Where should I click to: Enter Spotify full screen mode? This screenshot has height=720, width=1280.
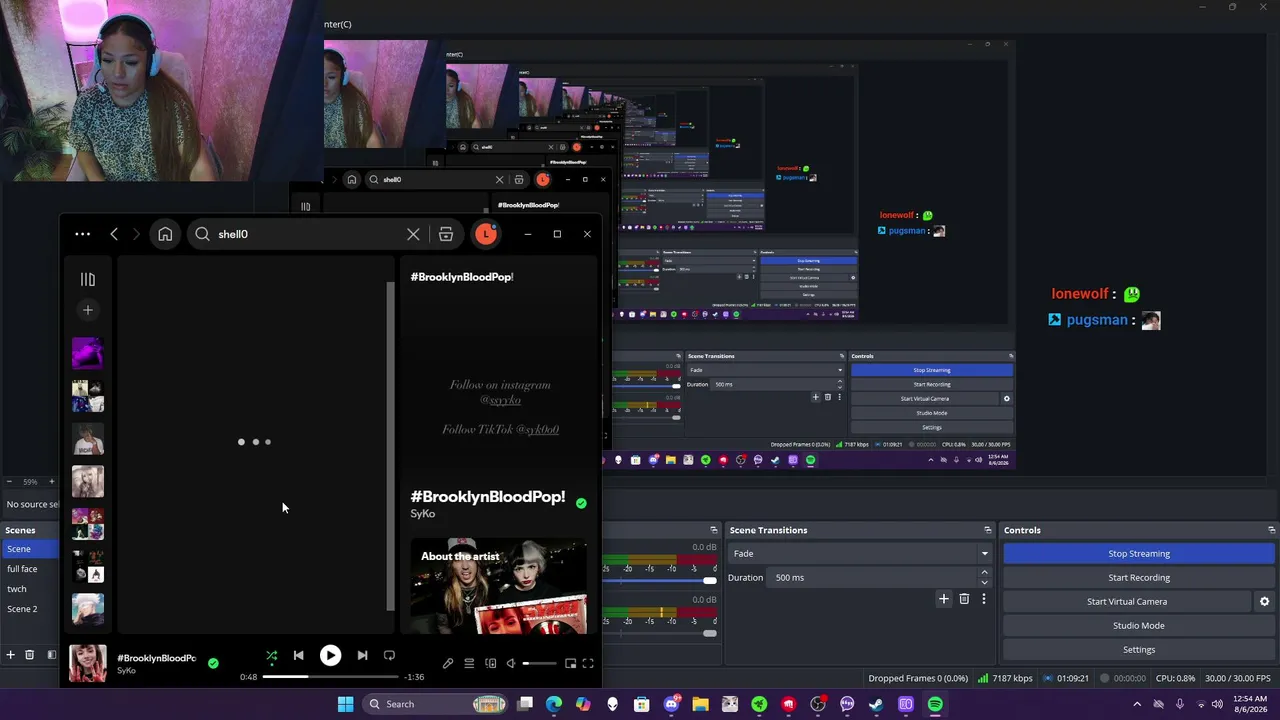pos(588,663)
